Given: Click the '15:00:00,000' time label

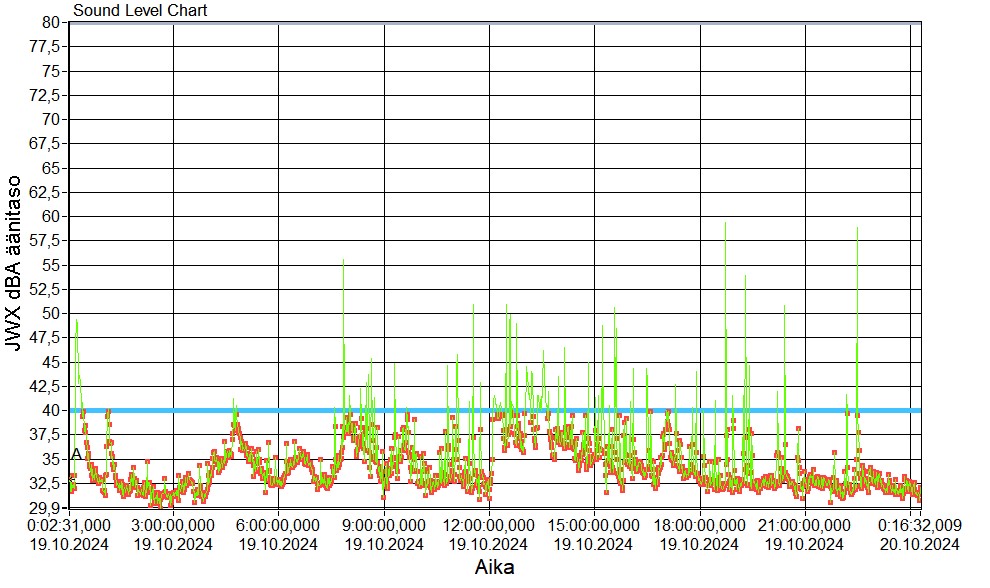Looking at the screenshot, I should click(593, 525).
